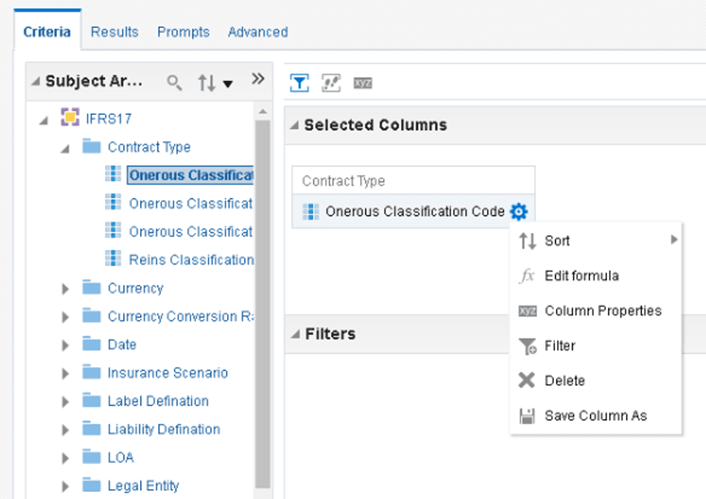
Task: Open the Advanced tab
Action: pos(258,32)
